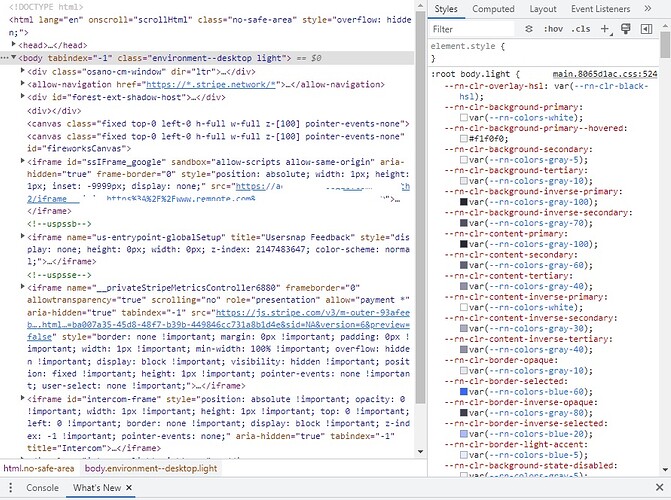The height and width of the screenshot is (500, 671).
Task: Select the <!DOCTYPE html> line
Action: [46, 7]
